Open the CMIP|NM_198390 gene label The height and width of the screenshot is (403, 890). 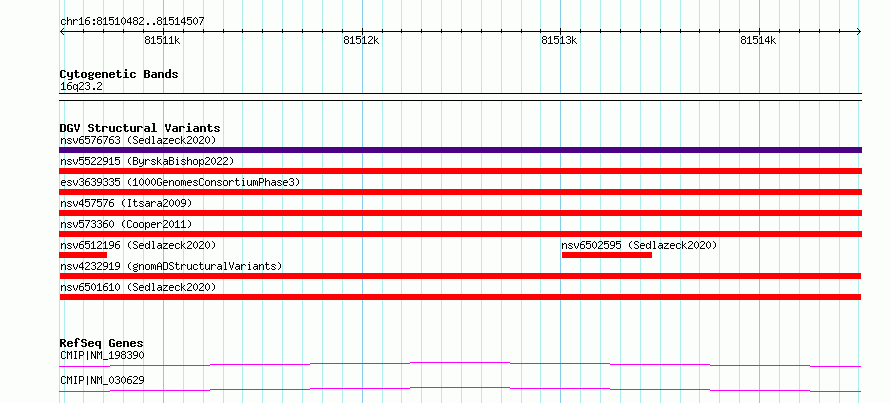click(102, 356)
